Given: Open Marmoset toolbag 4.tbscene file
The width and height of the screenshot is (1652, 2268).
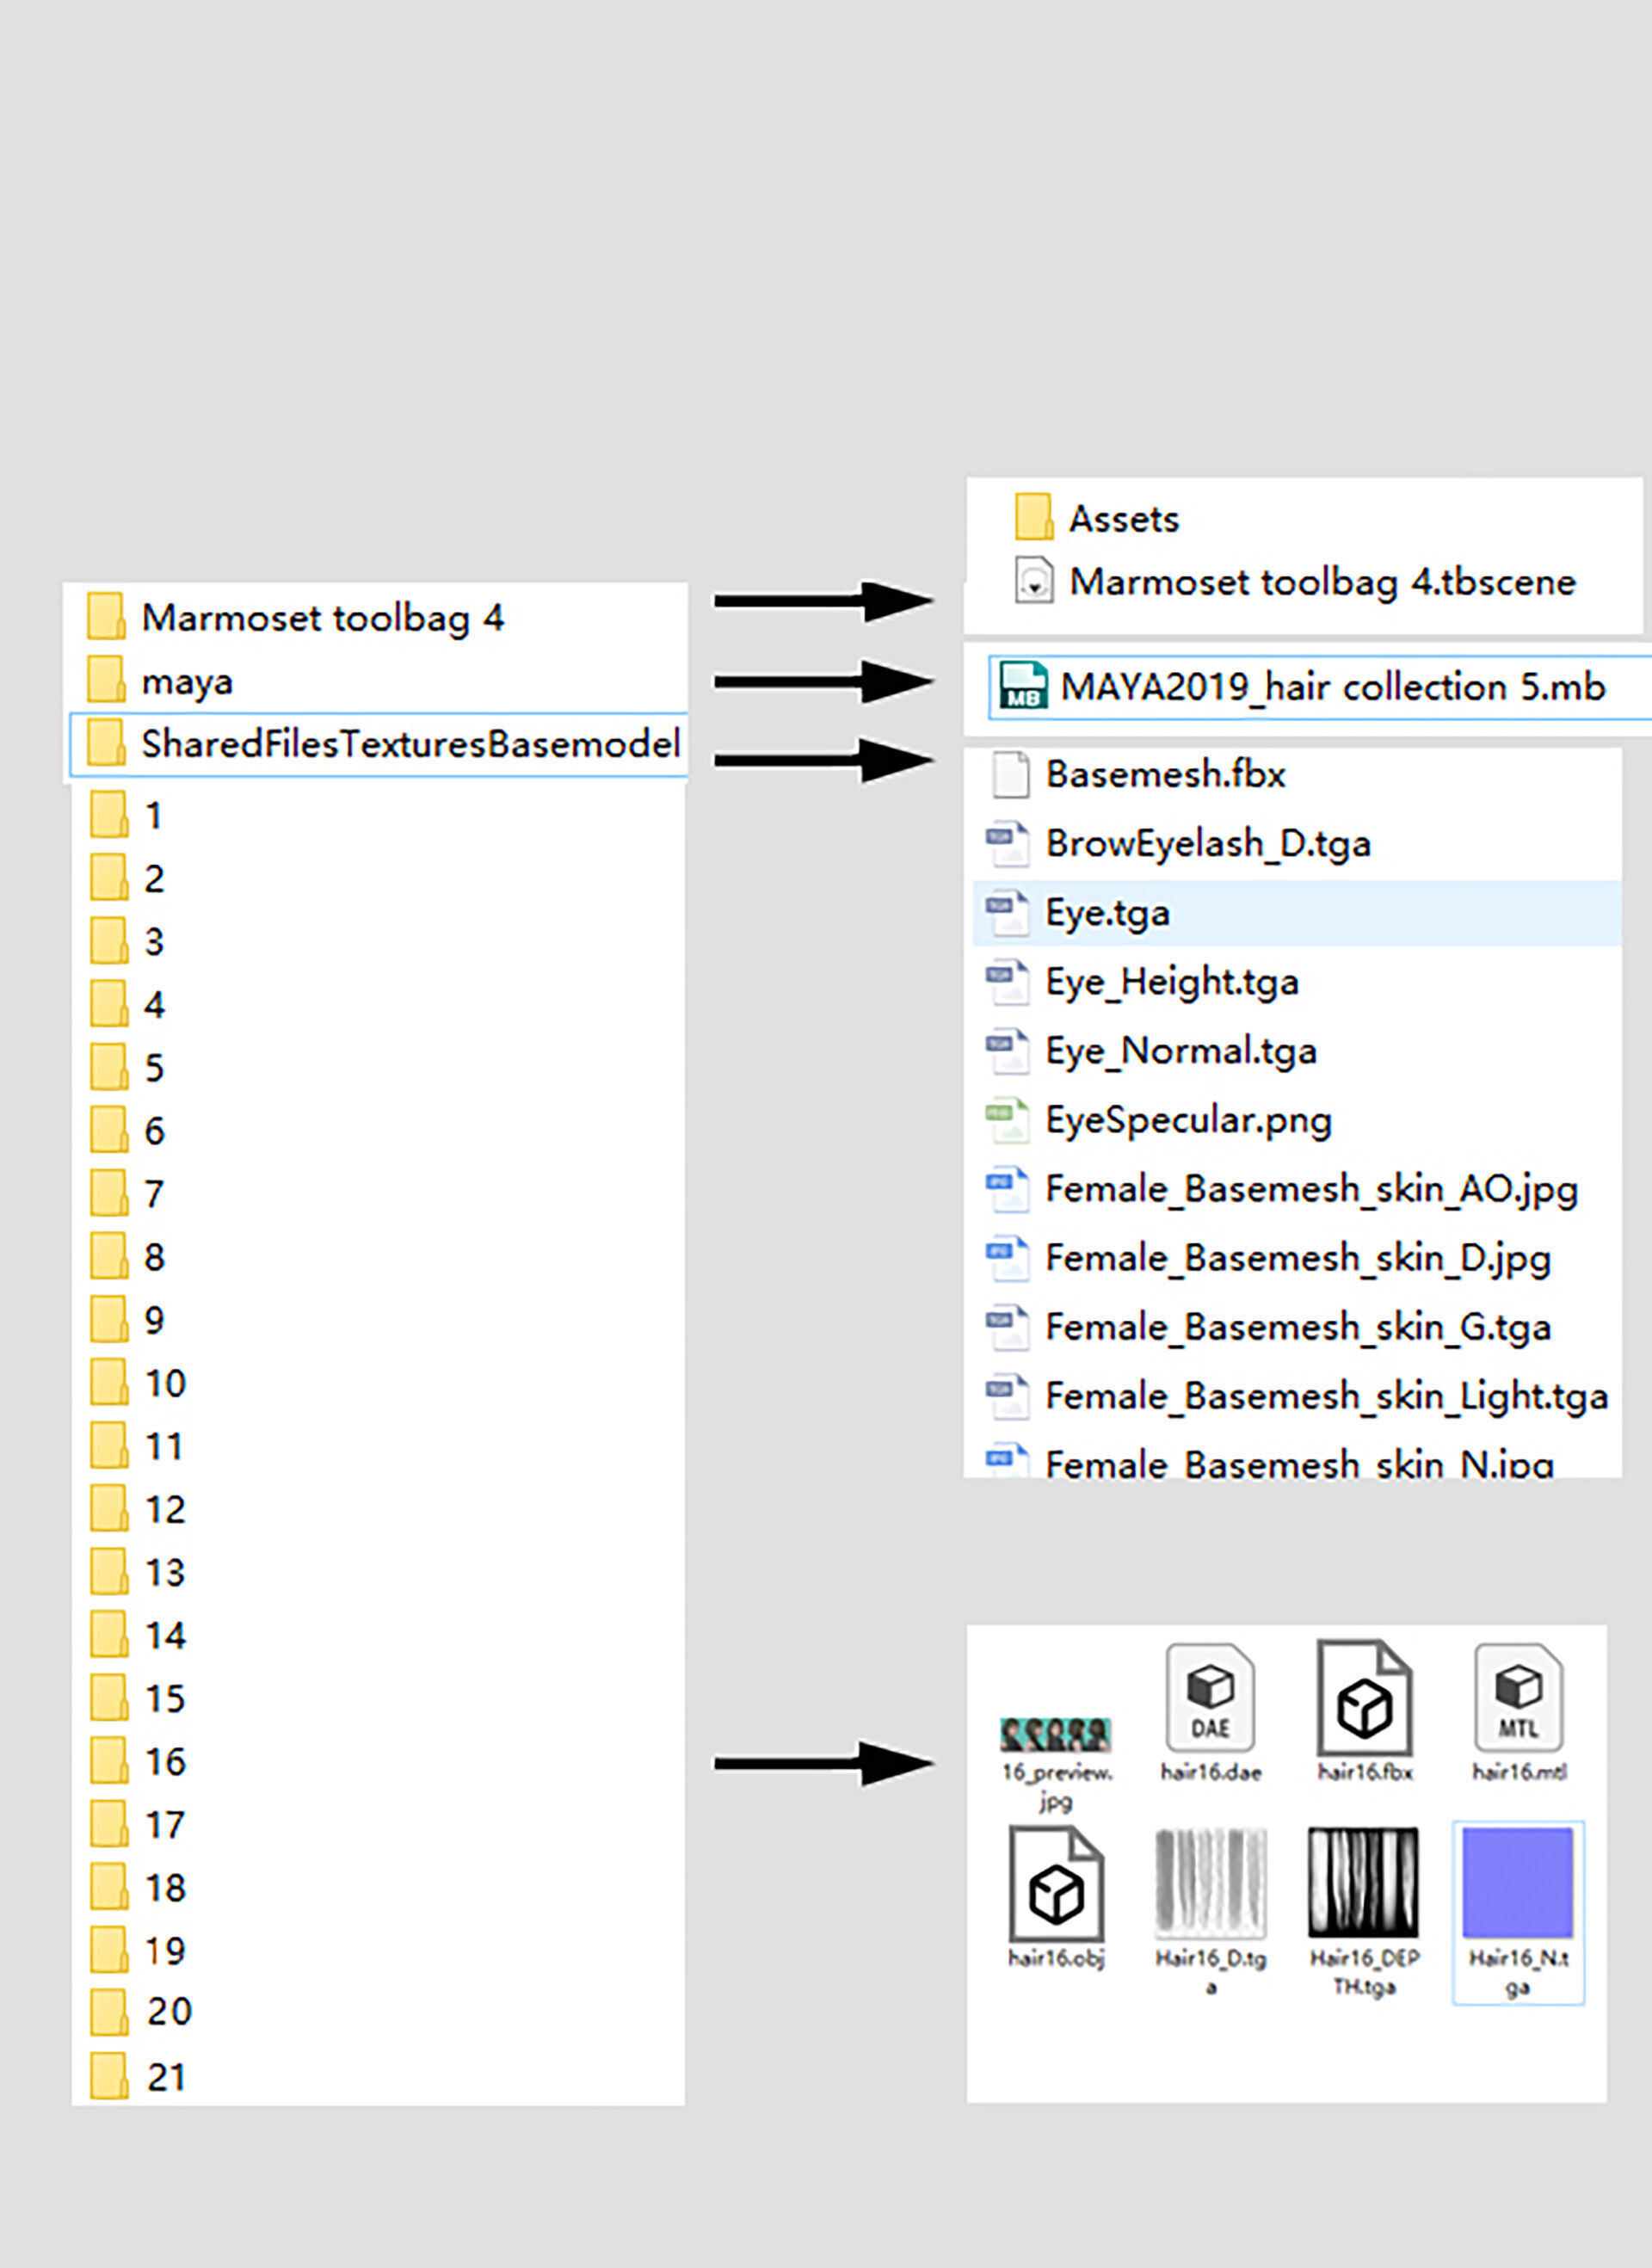Looking at the screenshot, I should point(1321,582).
